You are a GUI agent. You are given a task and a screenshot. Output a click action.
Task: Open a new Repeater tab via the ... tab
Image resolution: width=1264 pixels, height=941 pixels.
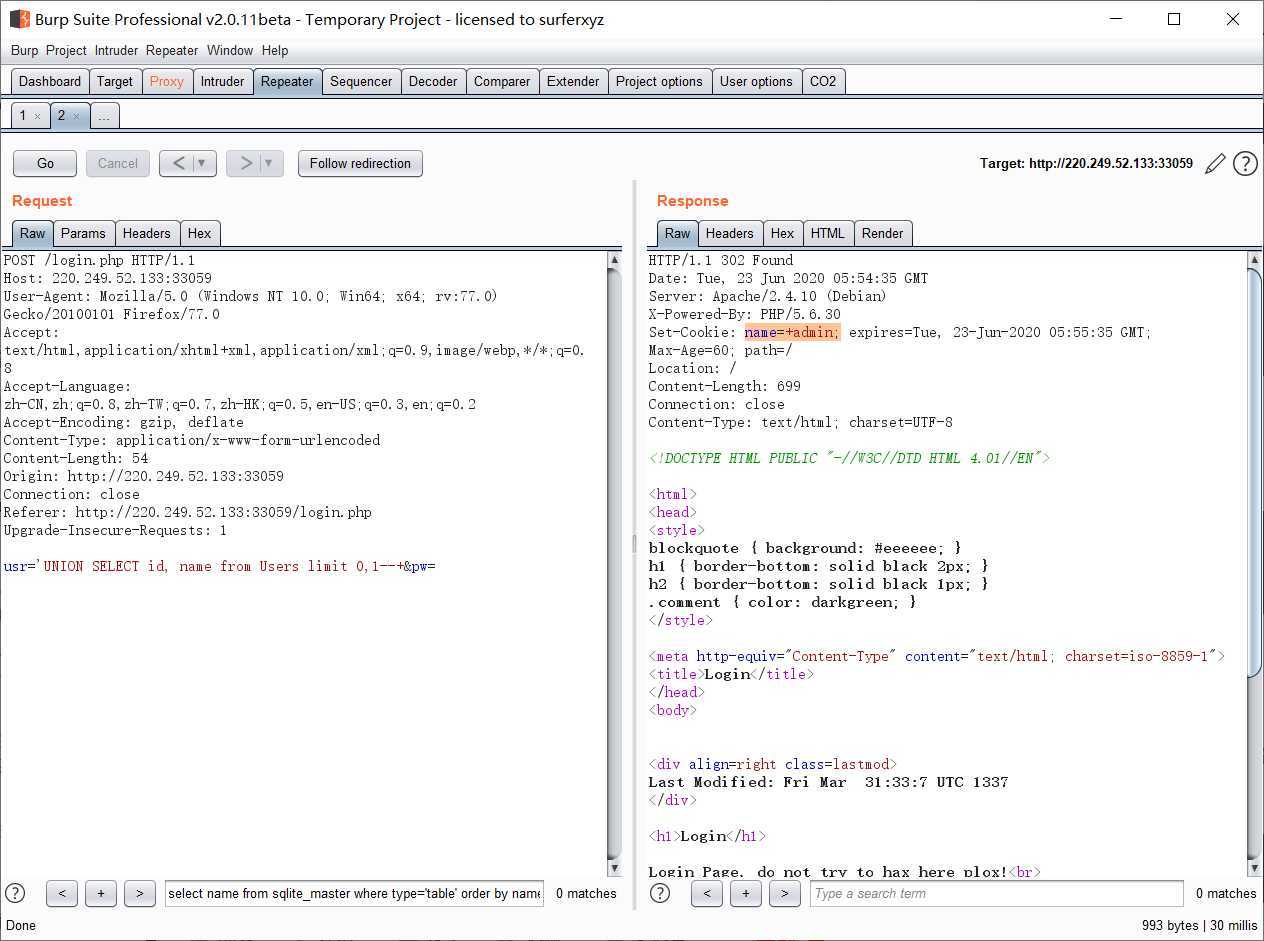coord(104,116)
